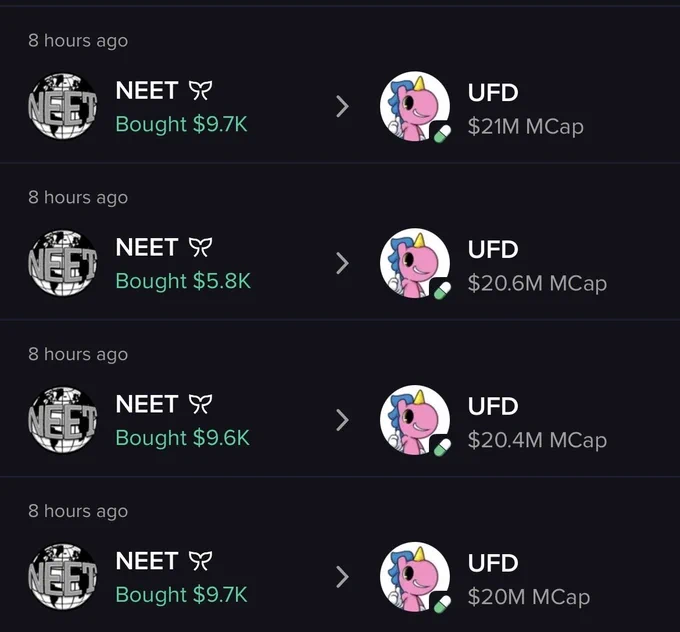Expand chevron arrow in the $20.4M MCap row
680x632 pixels.
point(342,420)
